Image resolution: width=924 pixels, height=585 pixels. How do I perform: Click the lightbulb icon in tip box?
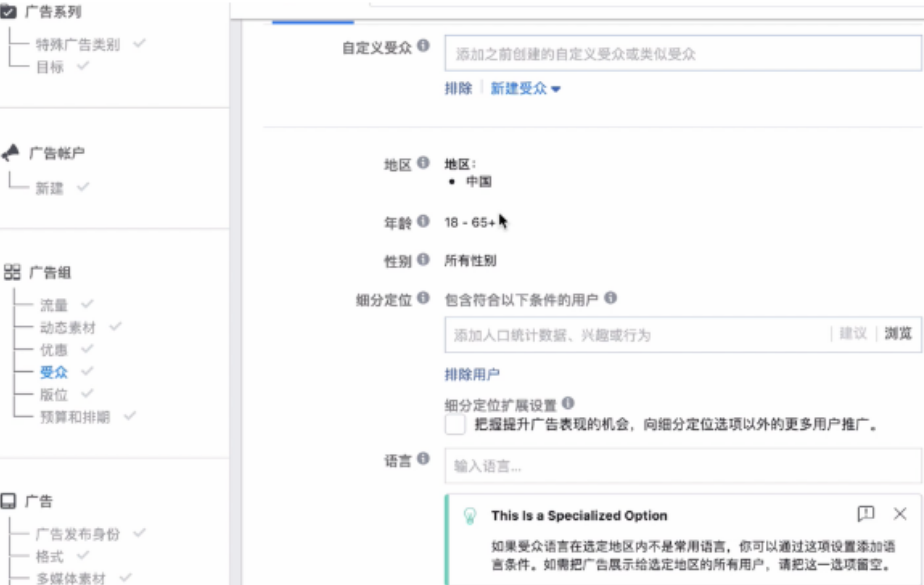470,516
